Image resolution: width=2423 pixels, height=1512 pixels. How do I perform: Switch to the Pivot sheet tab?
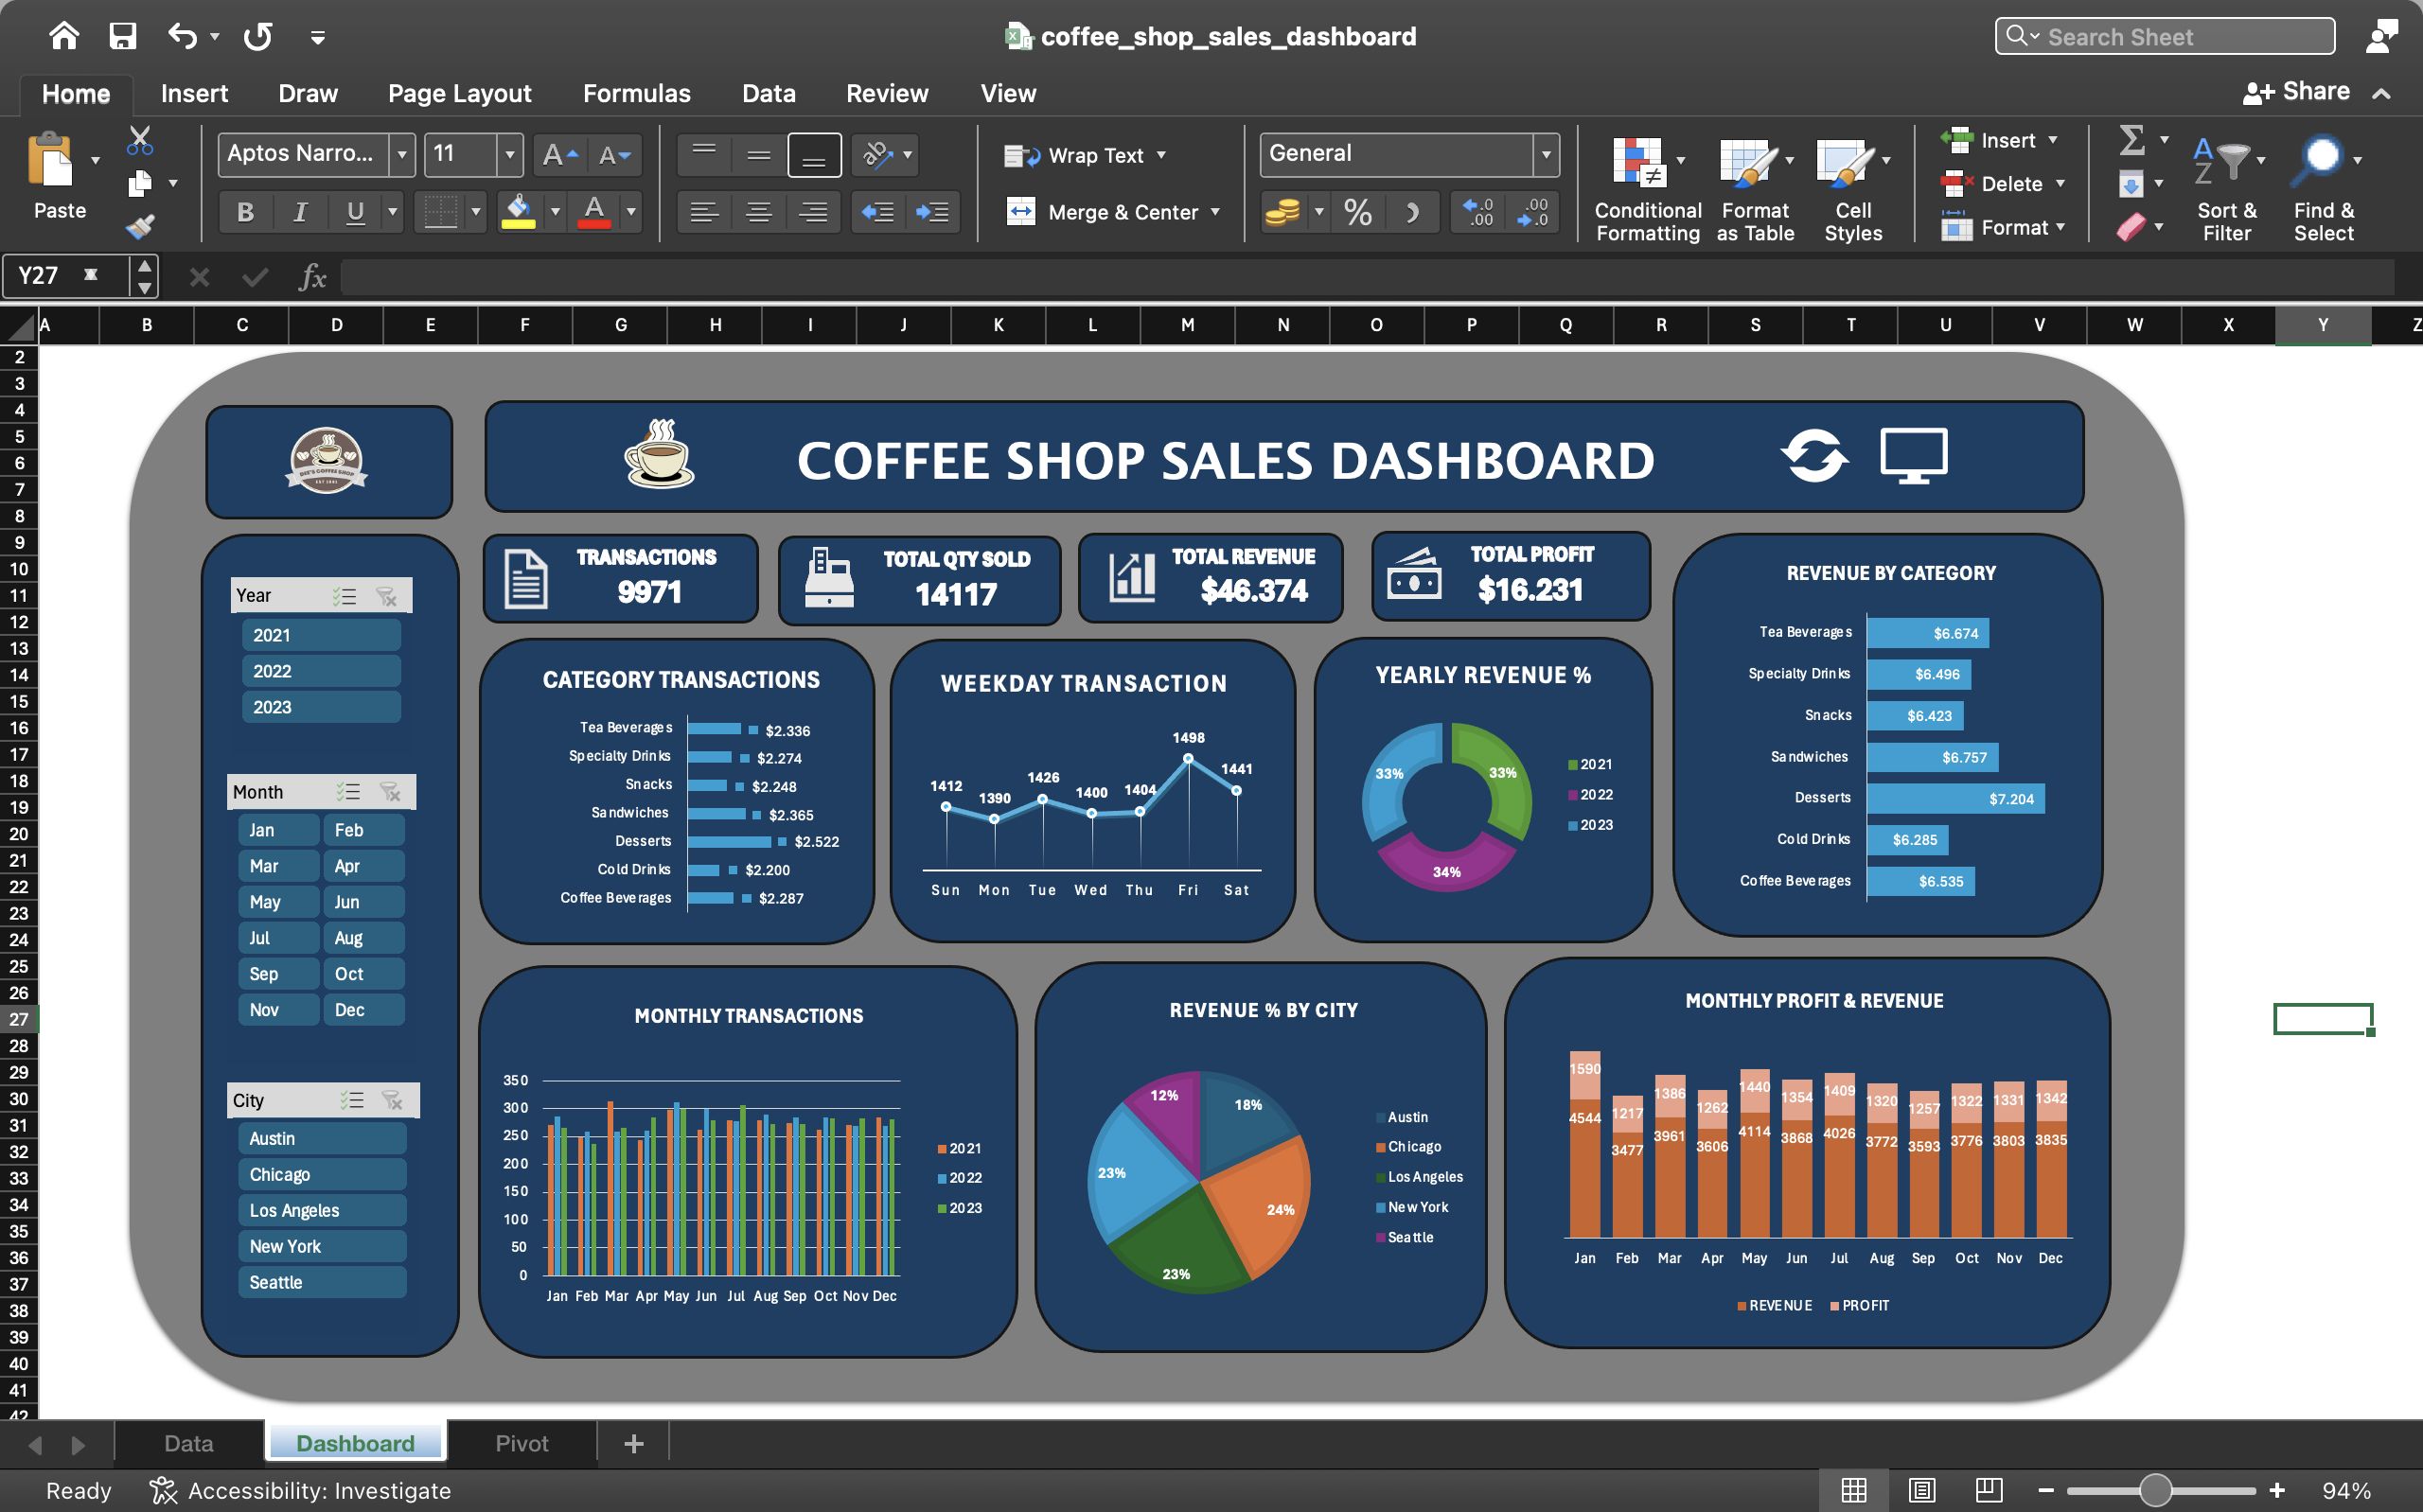pyautogui.click(x=521, y=1443)
